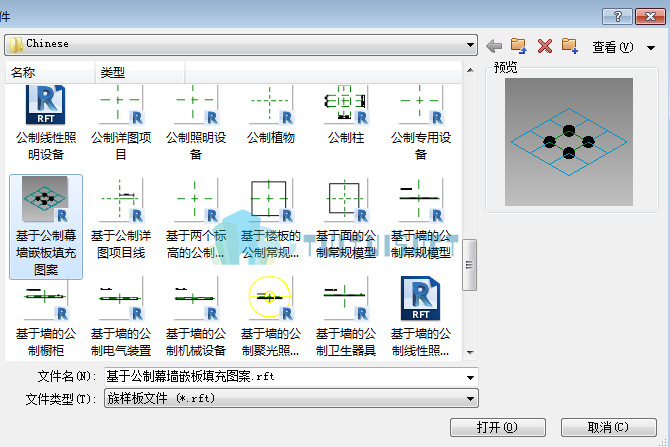This screenshot has height=447, width=670.
Task: Select the 基于墙的公制卫生器具 template file
Action: pyautogui.click(x=346, y=316)
